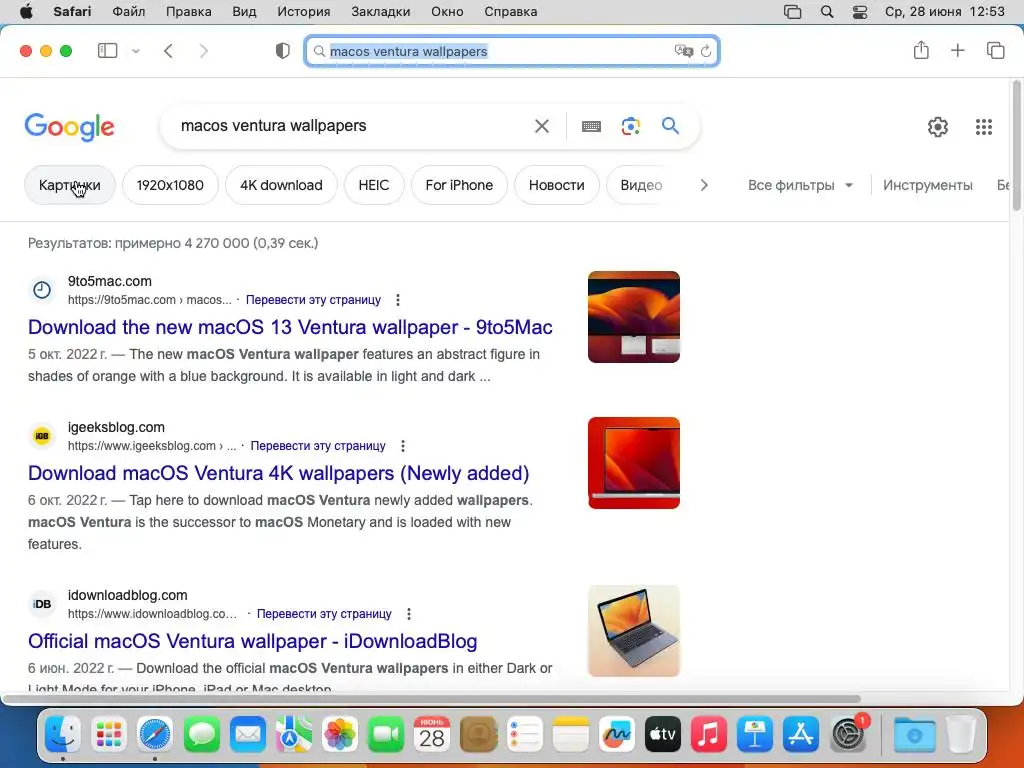Open Launchpad from the Dock

pyautogui.click(x=109, y=735)
